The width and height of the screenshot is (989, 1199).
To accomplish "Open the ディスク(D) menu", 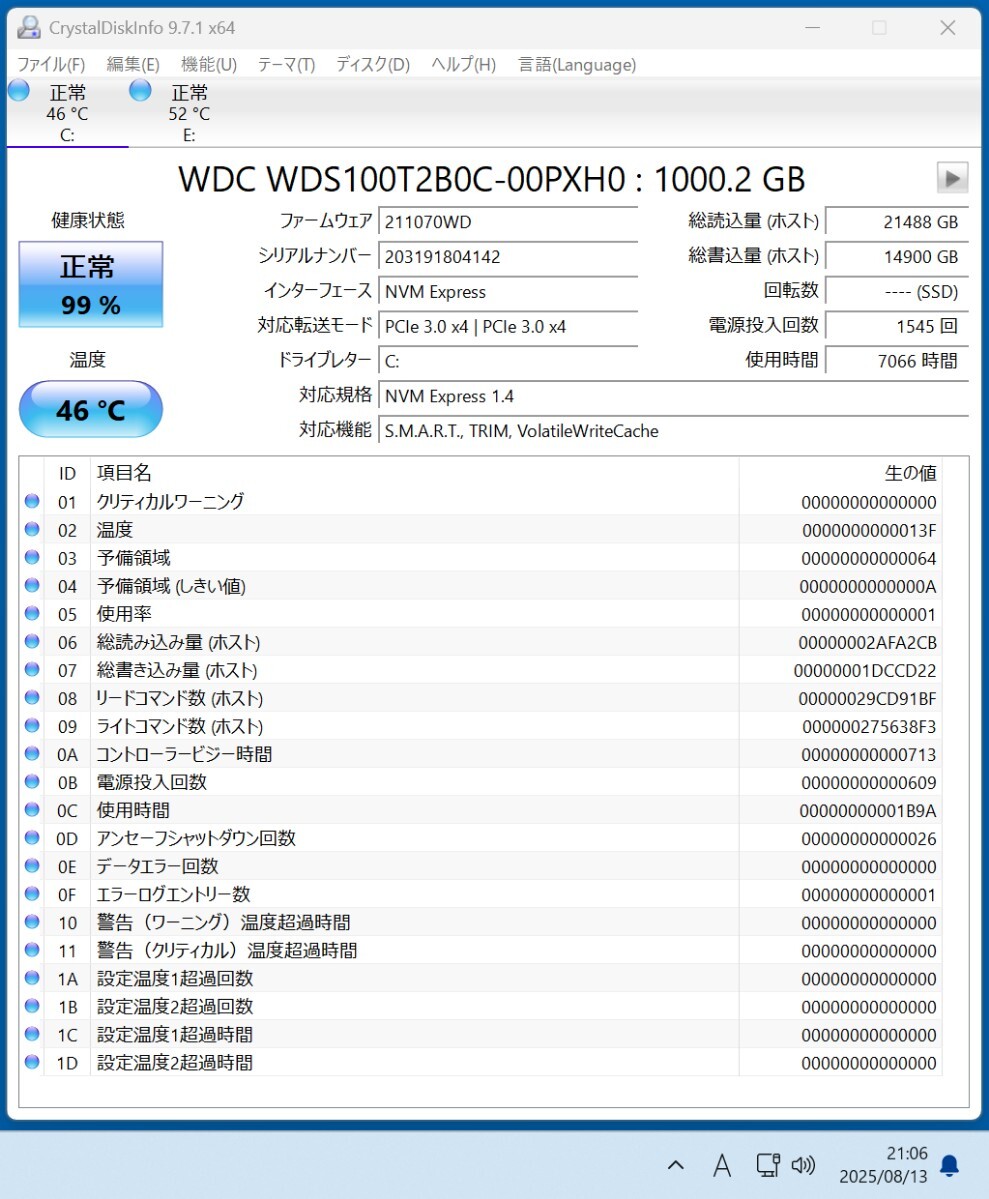I will [373, 65].
